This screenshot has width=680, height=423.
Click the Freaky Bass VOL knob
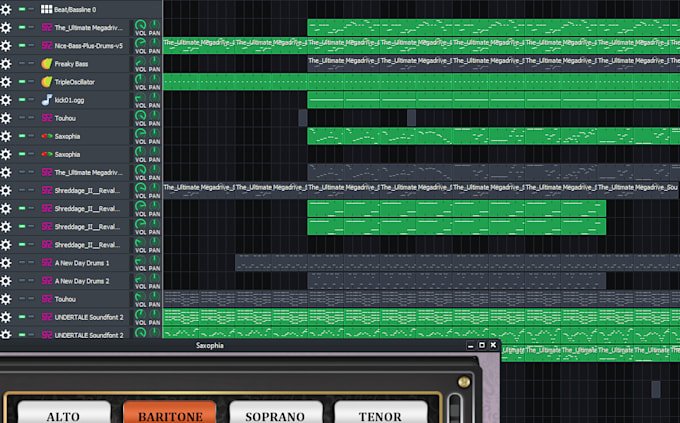141,61
